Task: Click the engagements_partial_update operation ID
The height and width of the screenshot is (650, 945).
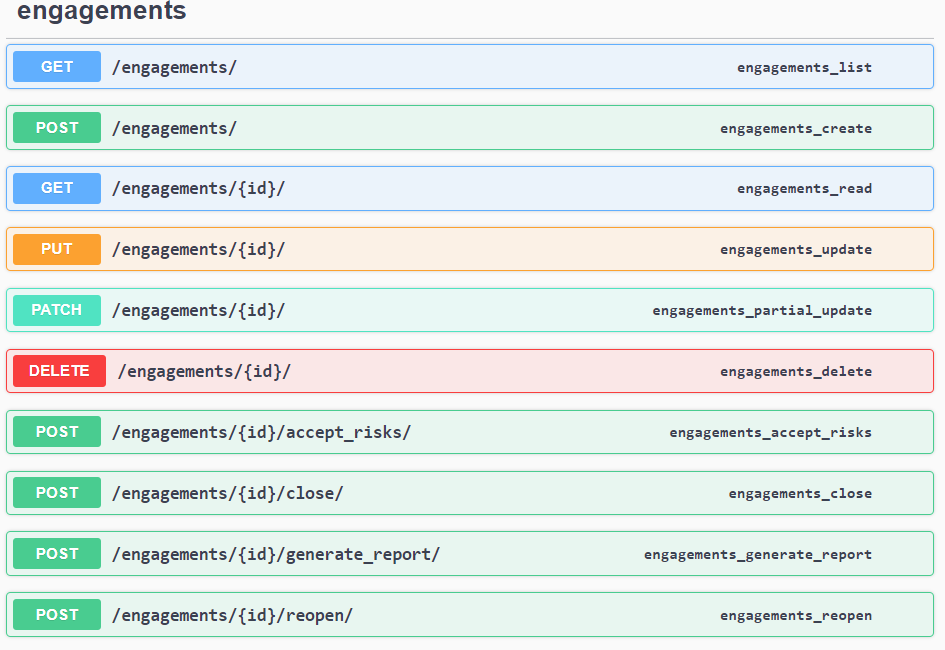Action: [x=762, y=311]
